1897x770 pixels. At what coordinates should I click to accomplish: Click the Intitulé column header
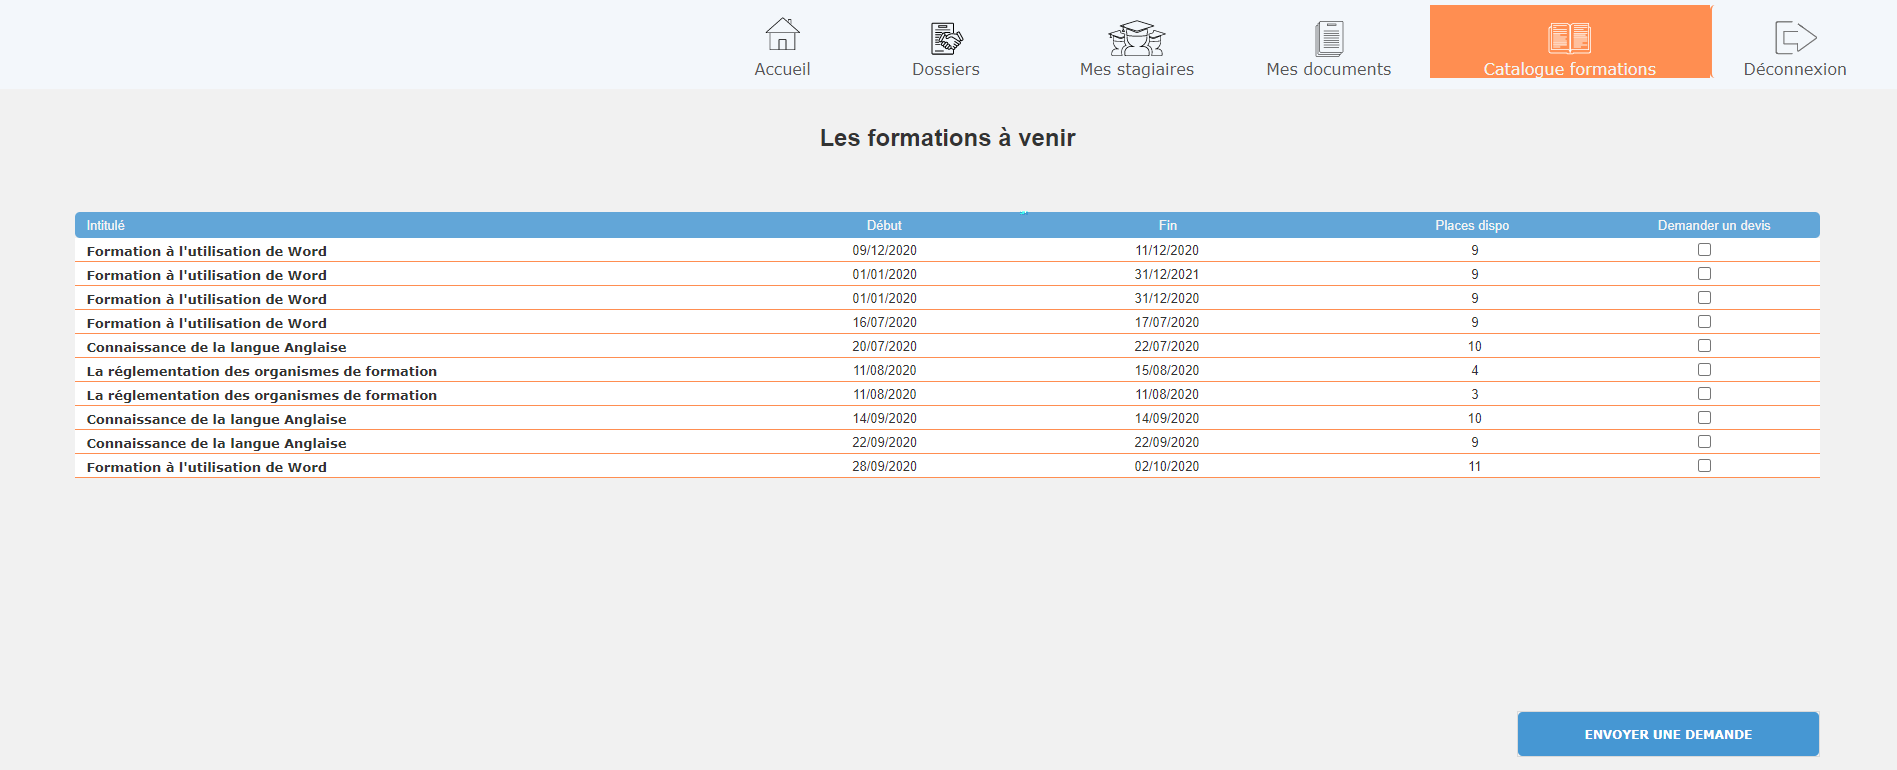pyautogui.click(x=105, y=225)
